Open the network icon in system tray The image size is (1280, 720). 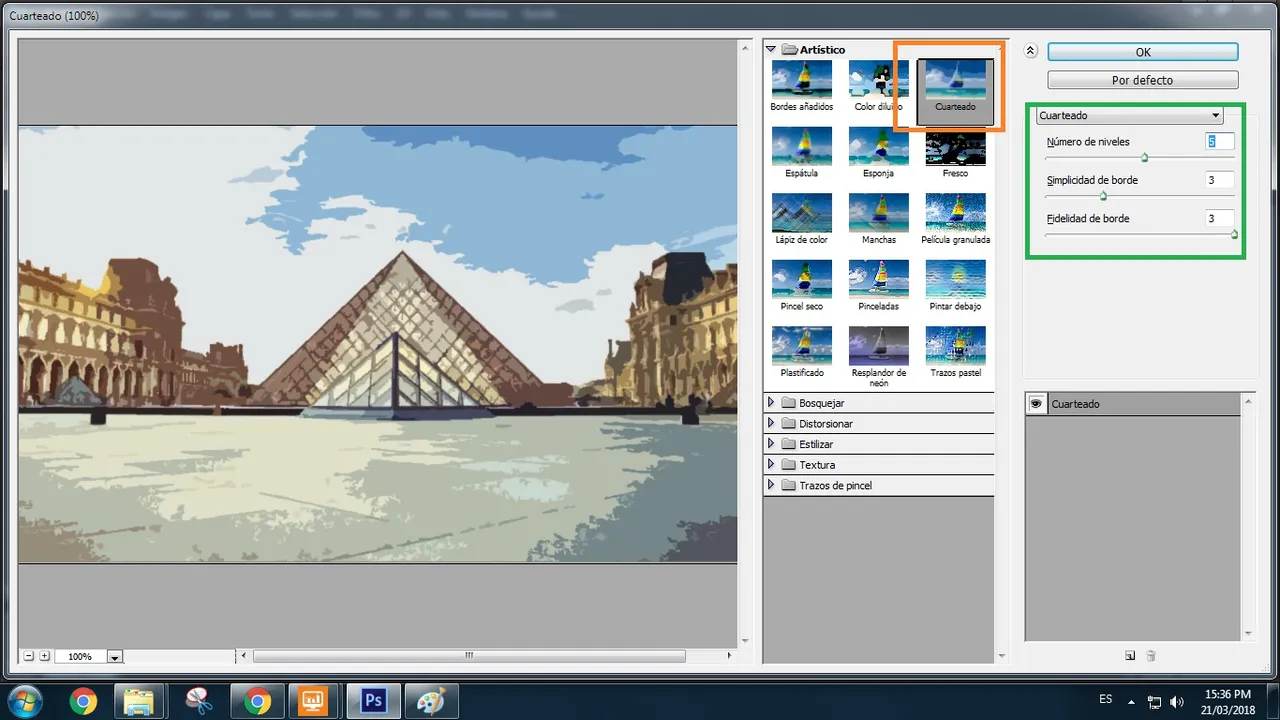pos(1154,702)
